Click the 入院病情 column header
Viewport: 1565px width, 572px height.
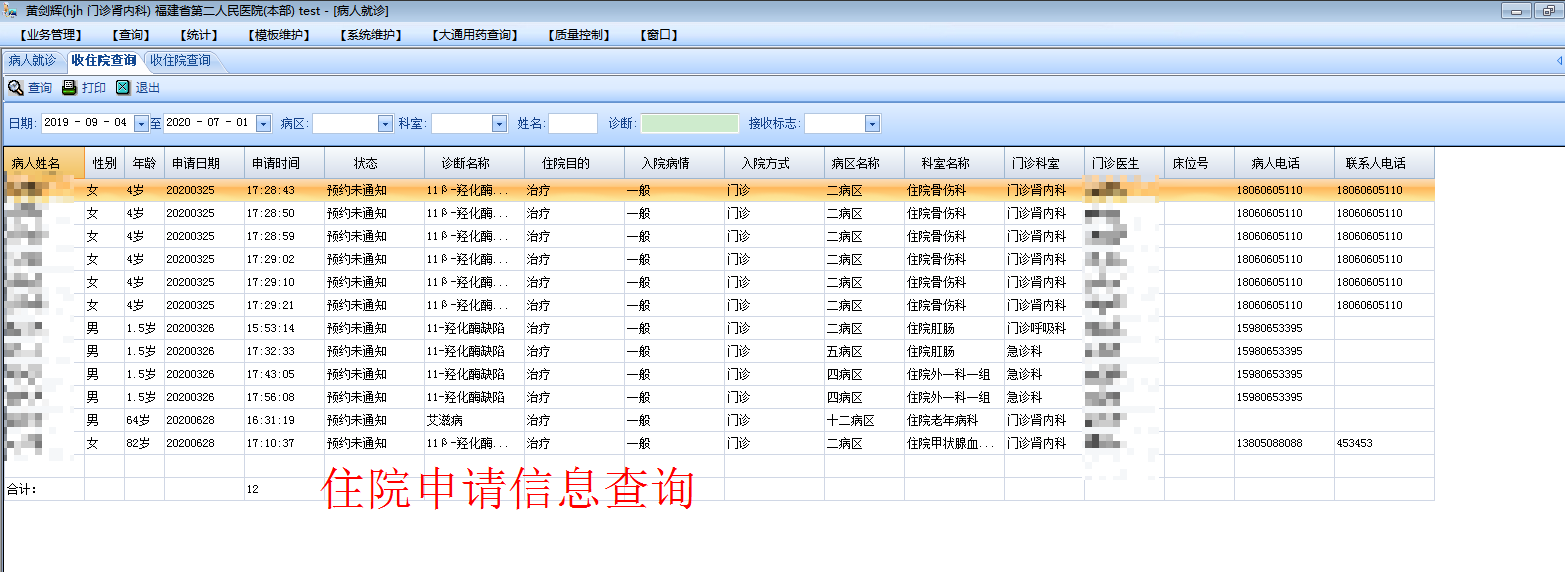point(674,163)
